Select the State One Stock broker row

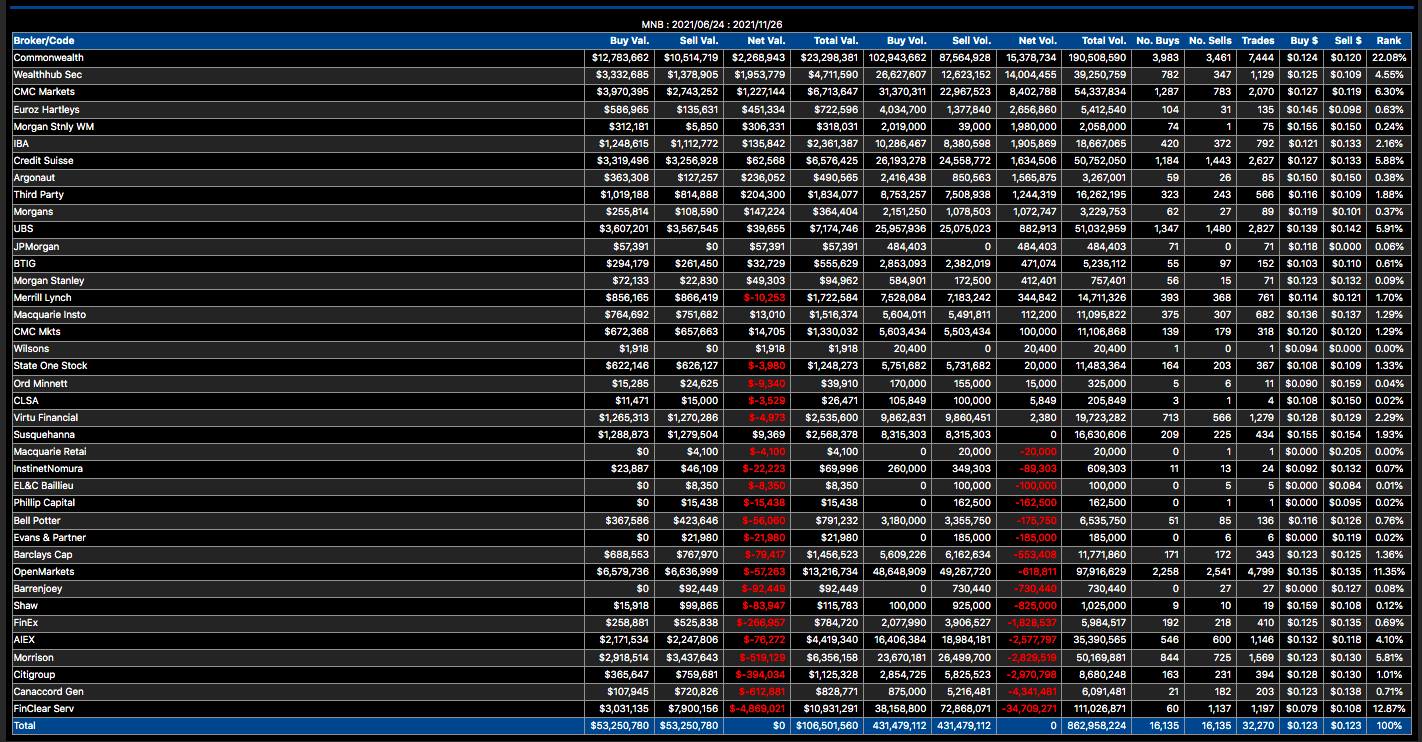tap(711, 365)
